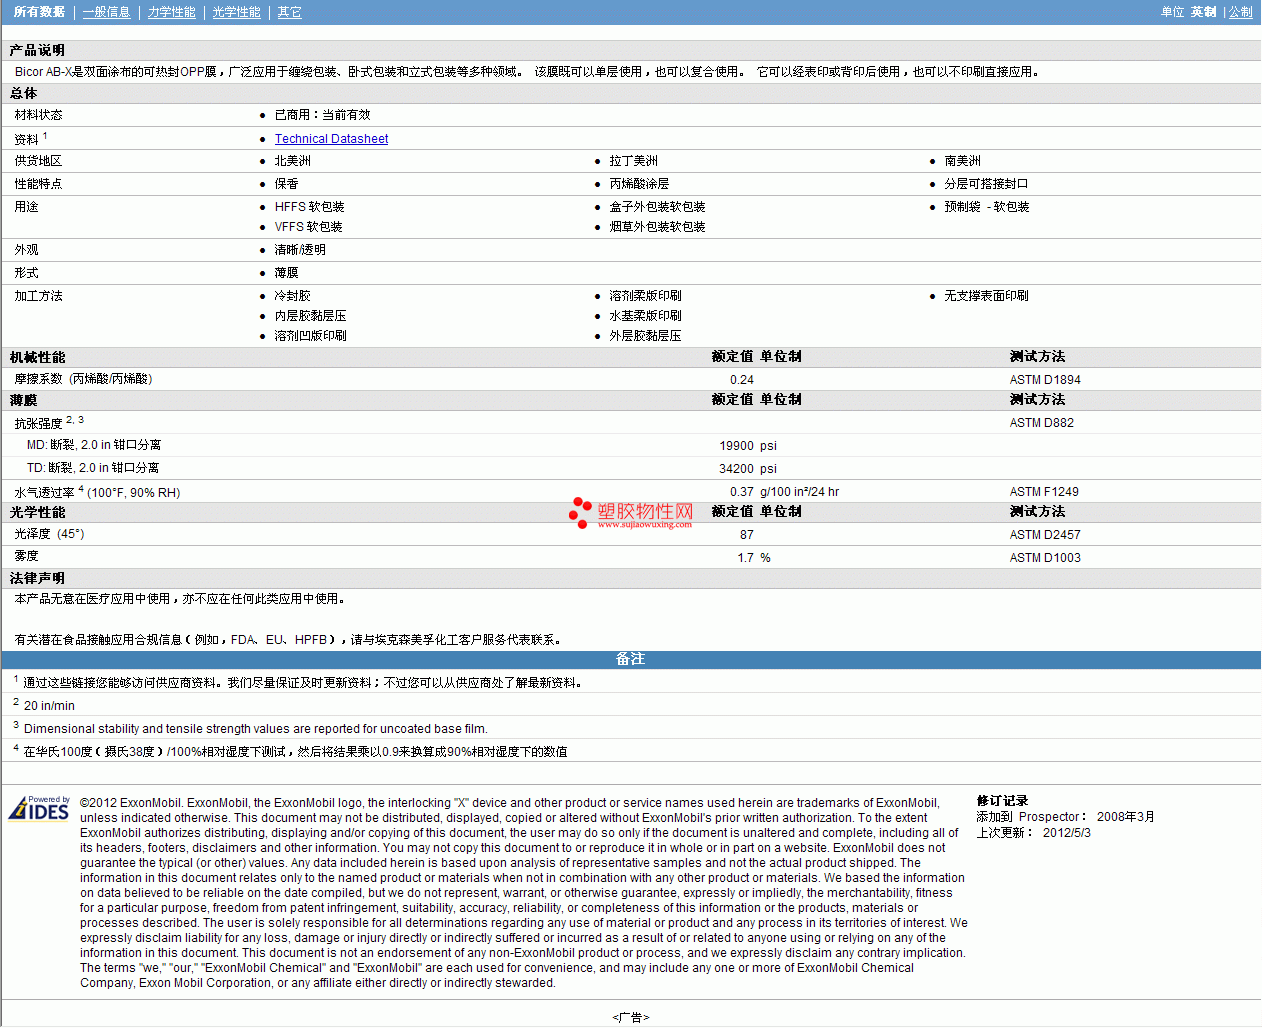Click the 盒子外包装软包装 entry
The width and height of the screenshot is (1262, 1028).
pos(658,207)
